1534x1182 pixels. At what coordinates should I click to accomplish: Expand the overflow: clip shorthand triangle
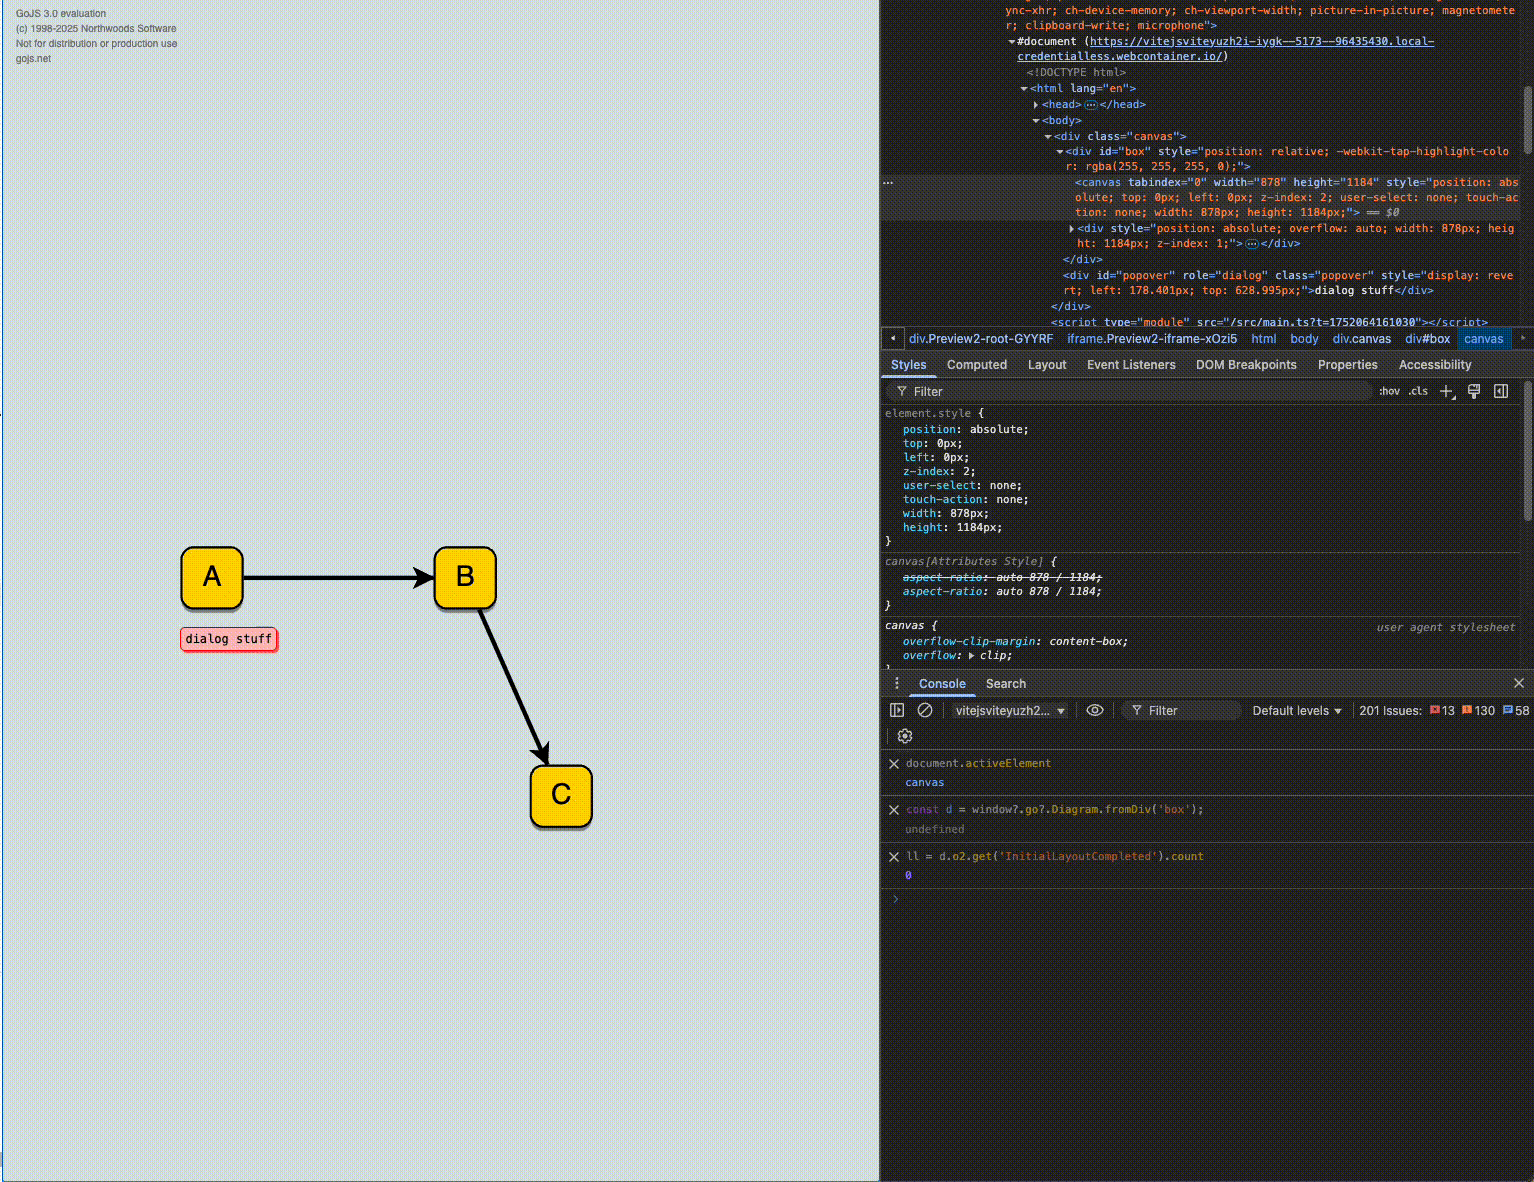tap(971, 656)
